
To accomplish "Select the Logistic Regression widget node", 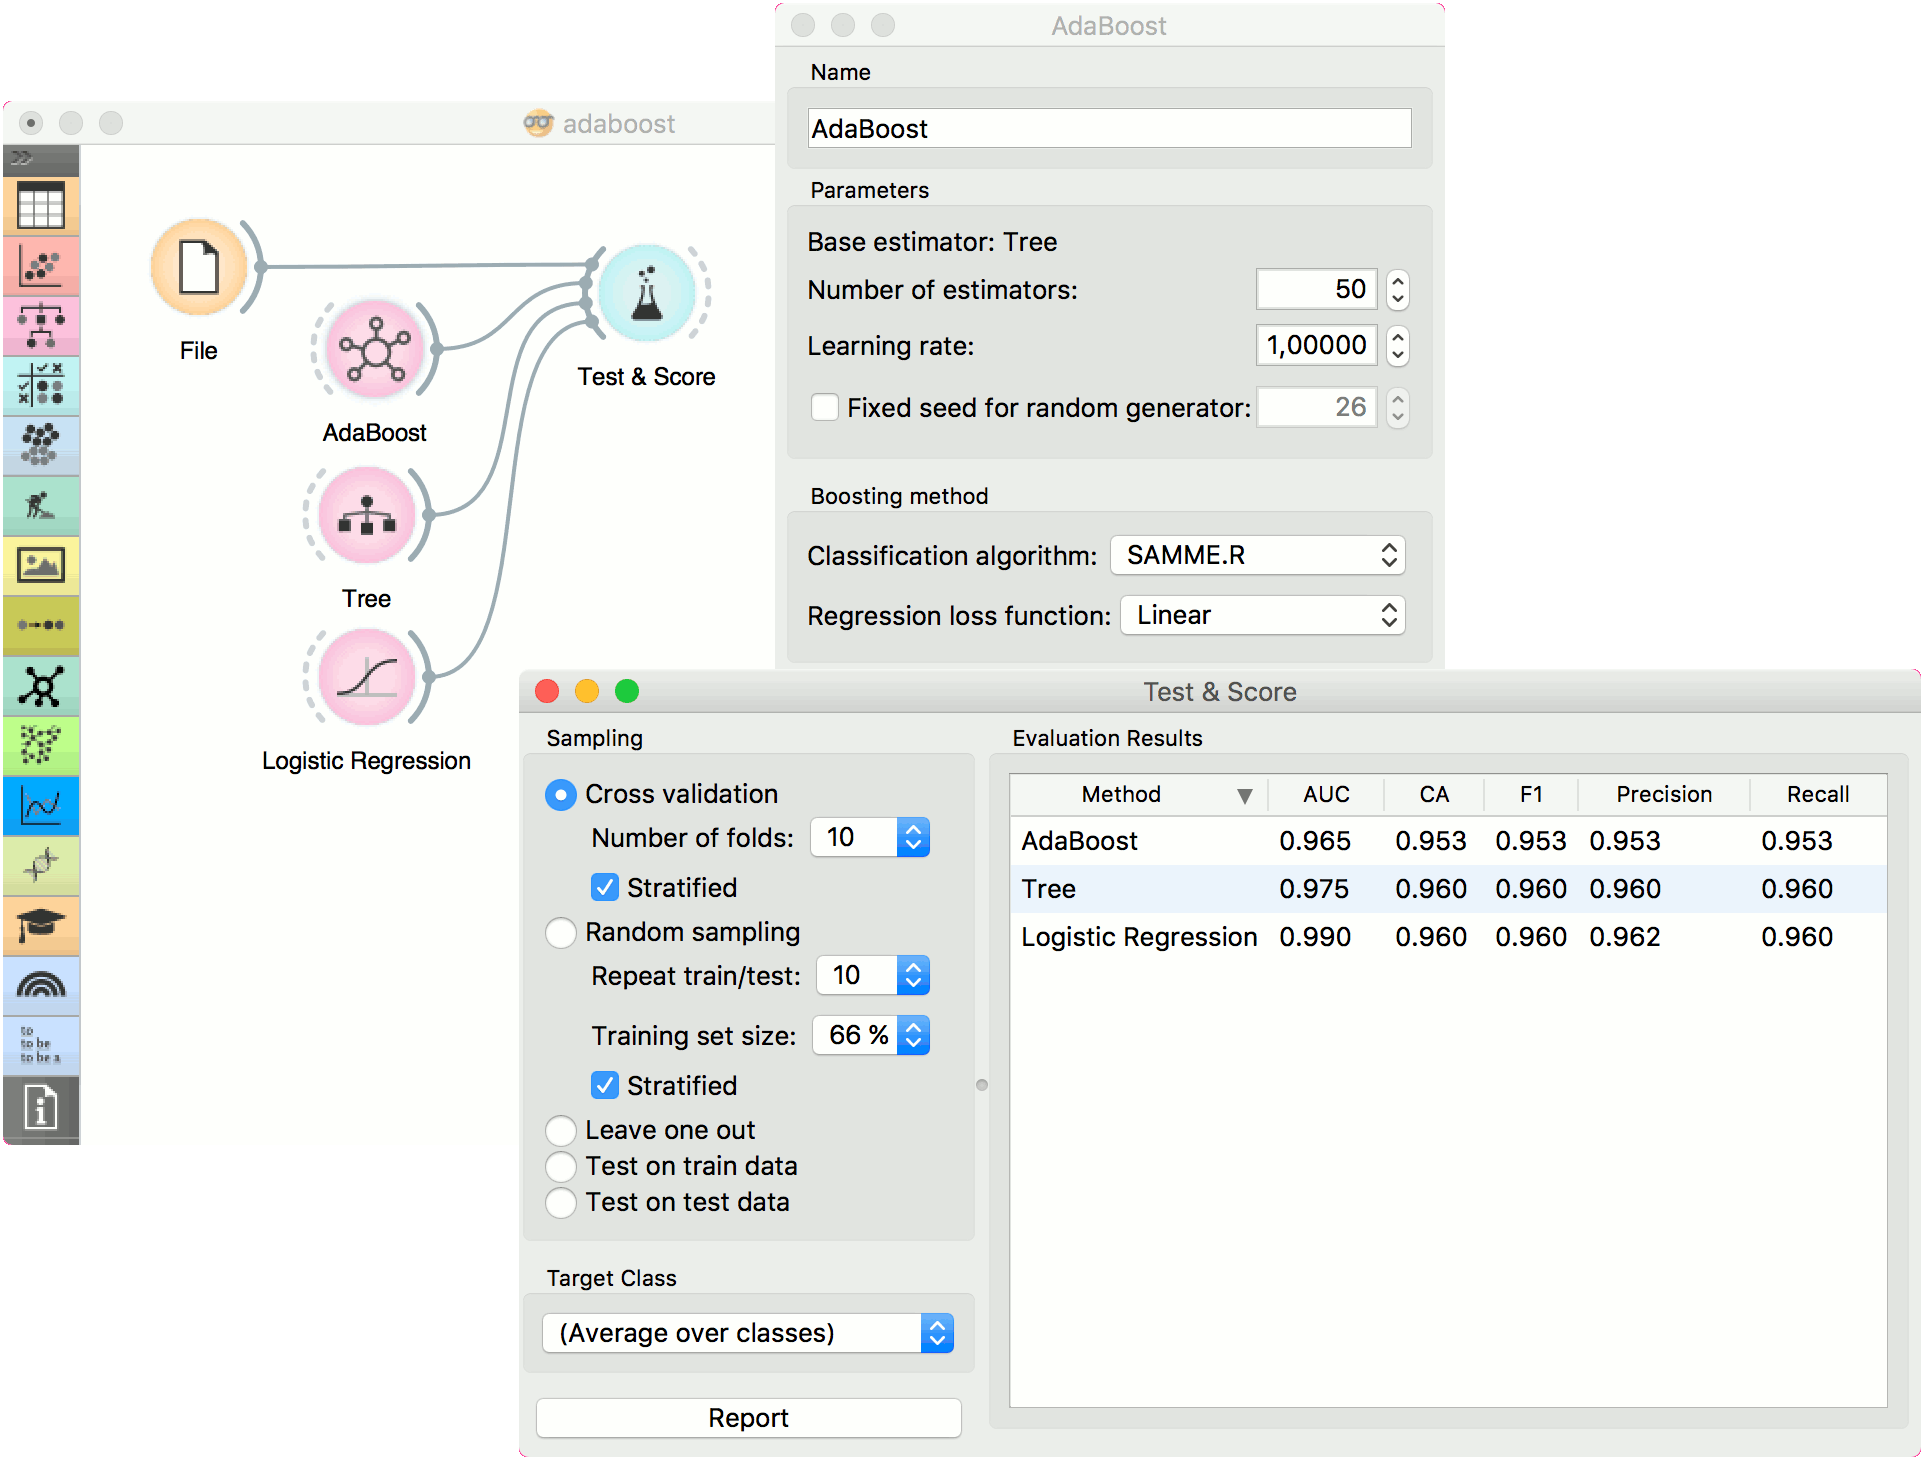I will 367,678.
